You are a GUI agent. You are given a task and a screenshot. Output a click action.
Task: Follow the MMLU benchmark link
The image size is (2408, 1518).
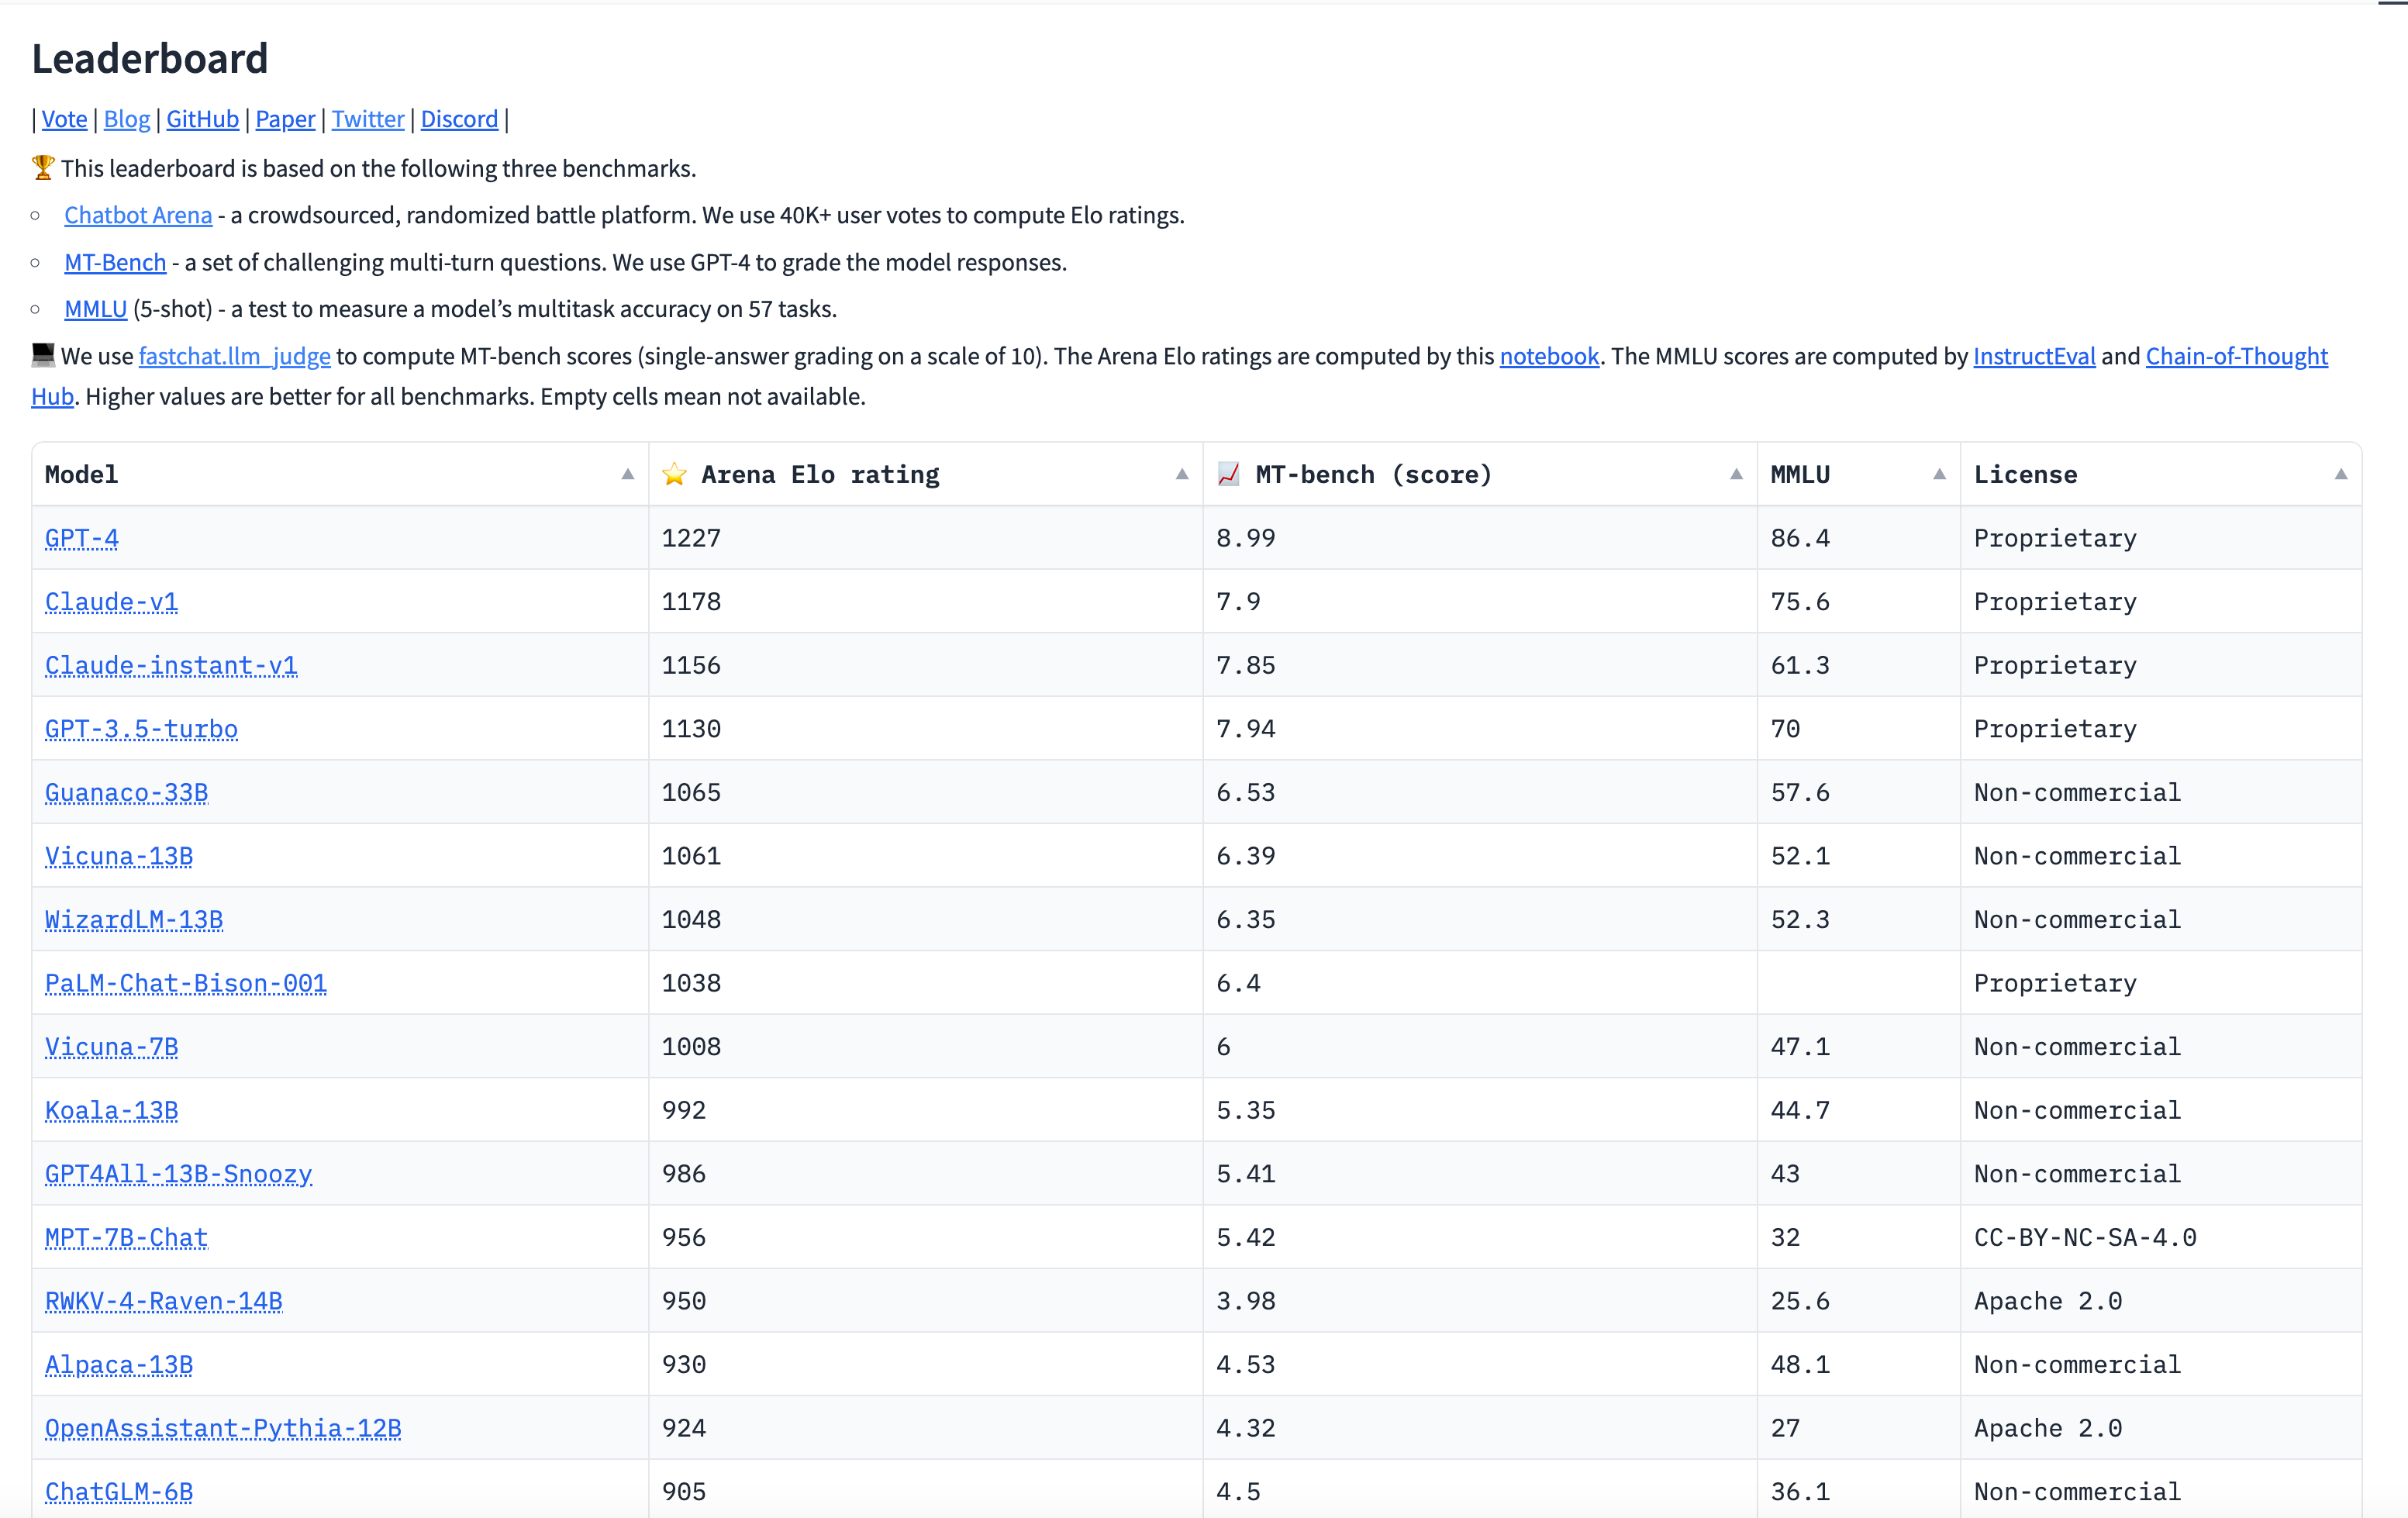[96, 309]
